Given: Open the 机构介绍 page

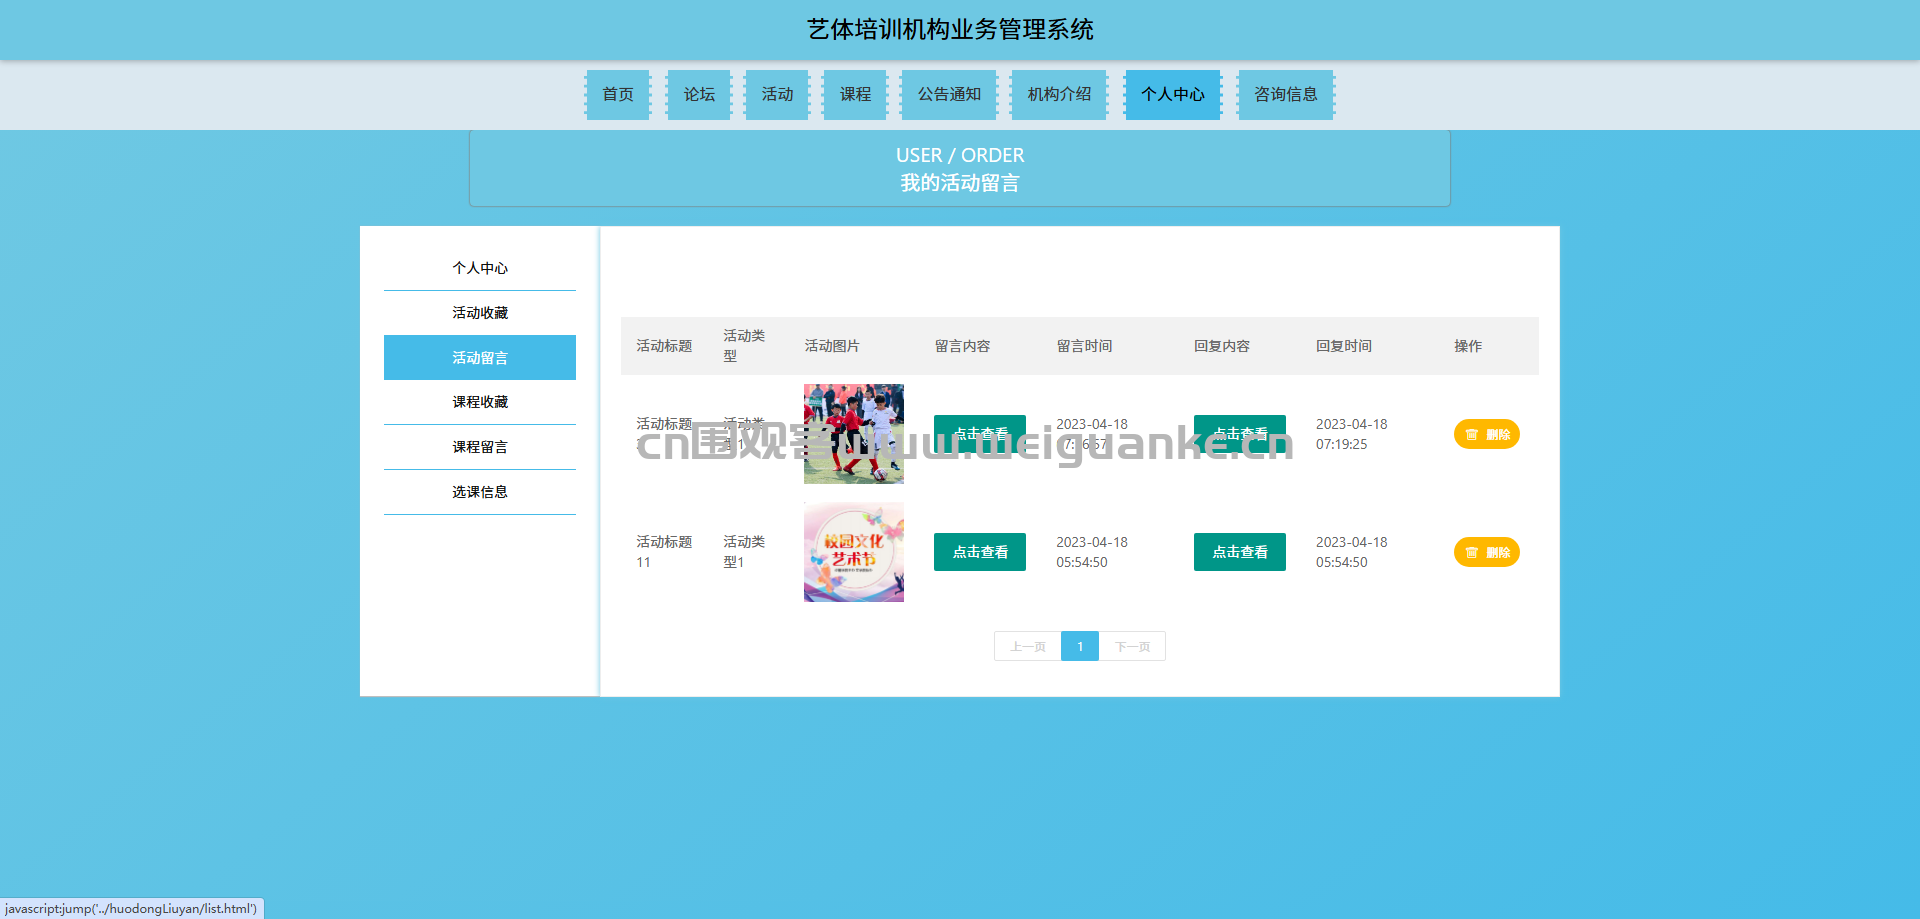Looking at the screenshot, I should [x=1059, y=94].
